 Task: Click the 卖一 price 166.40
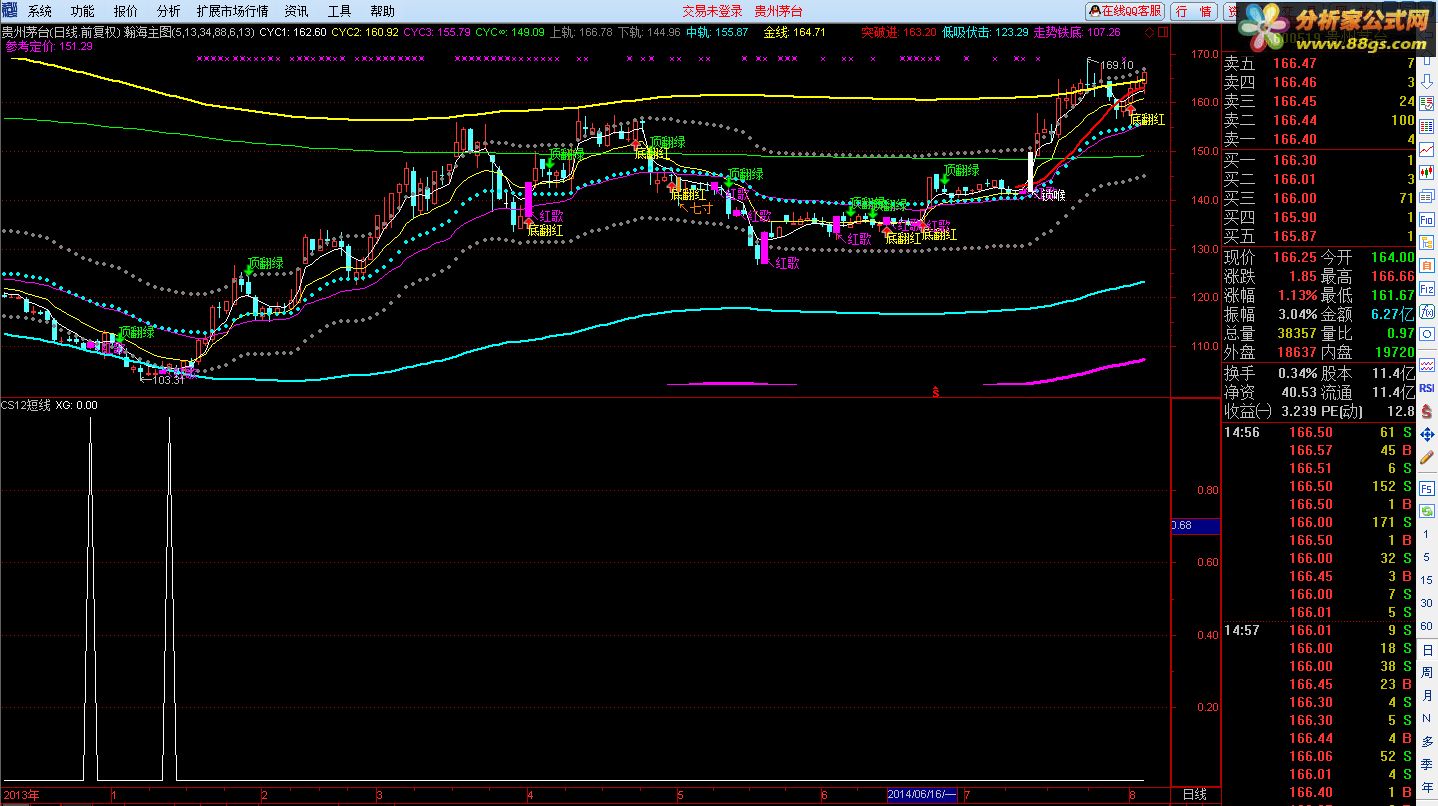pos(1295,139)
